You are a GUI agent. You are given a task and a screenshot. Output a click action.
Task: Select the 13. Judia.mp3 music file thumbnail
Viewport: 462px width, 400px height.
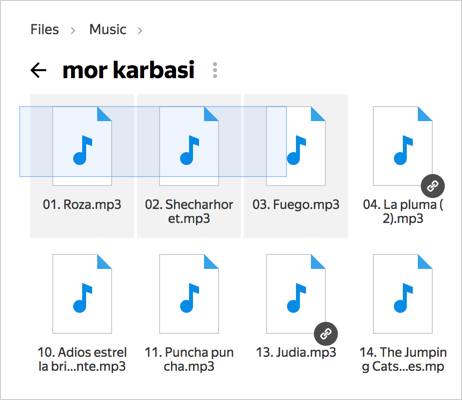(x=296, y=294)
